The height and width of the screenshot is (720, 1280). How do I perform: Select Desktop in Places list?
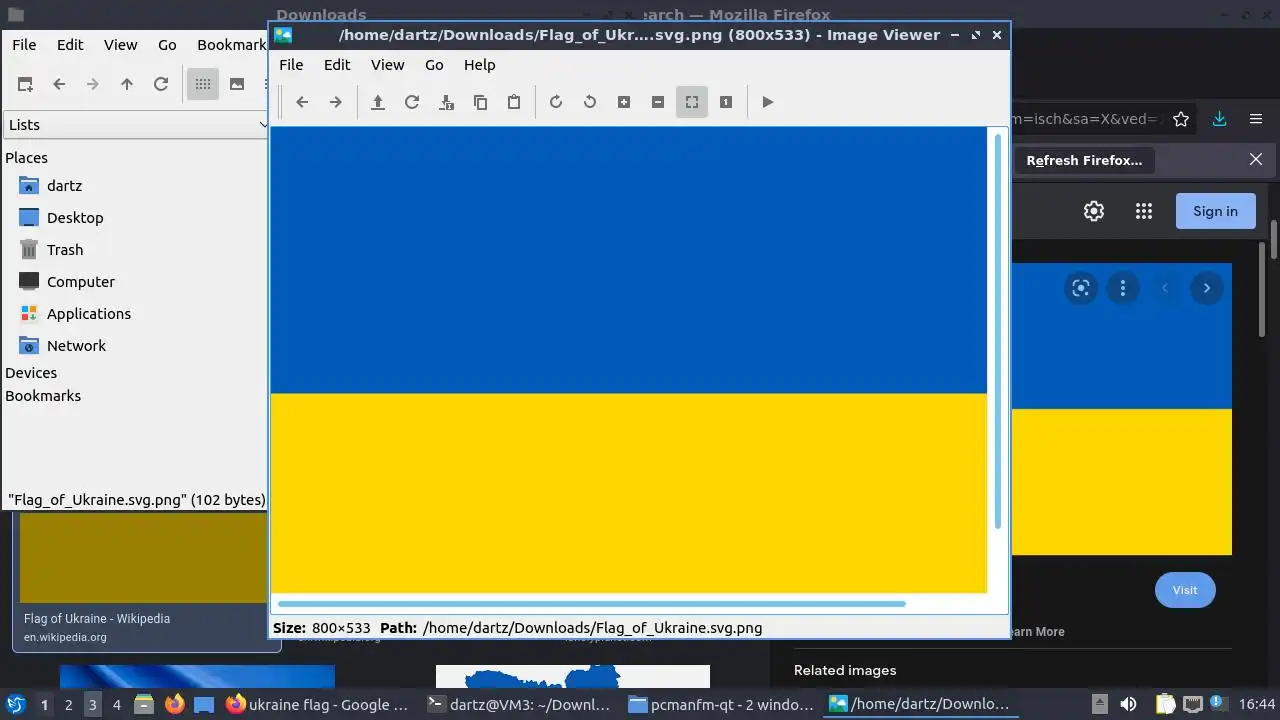[75, 217]
